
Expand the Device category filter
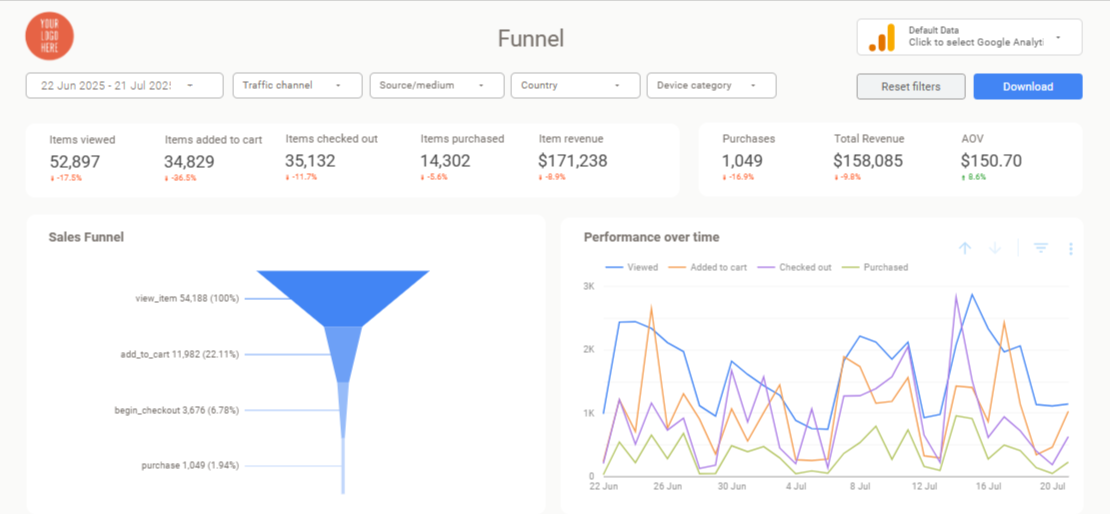711,85
